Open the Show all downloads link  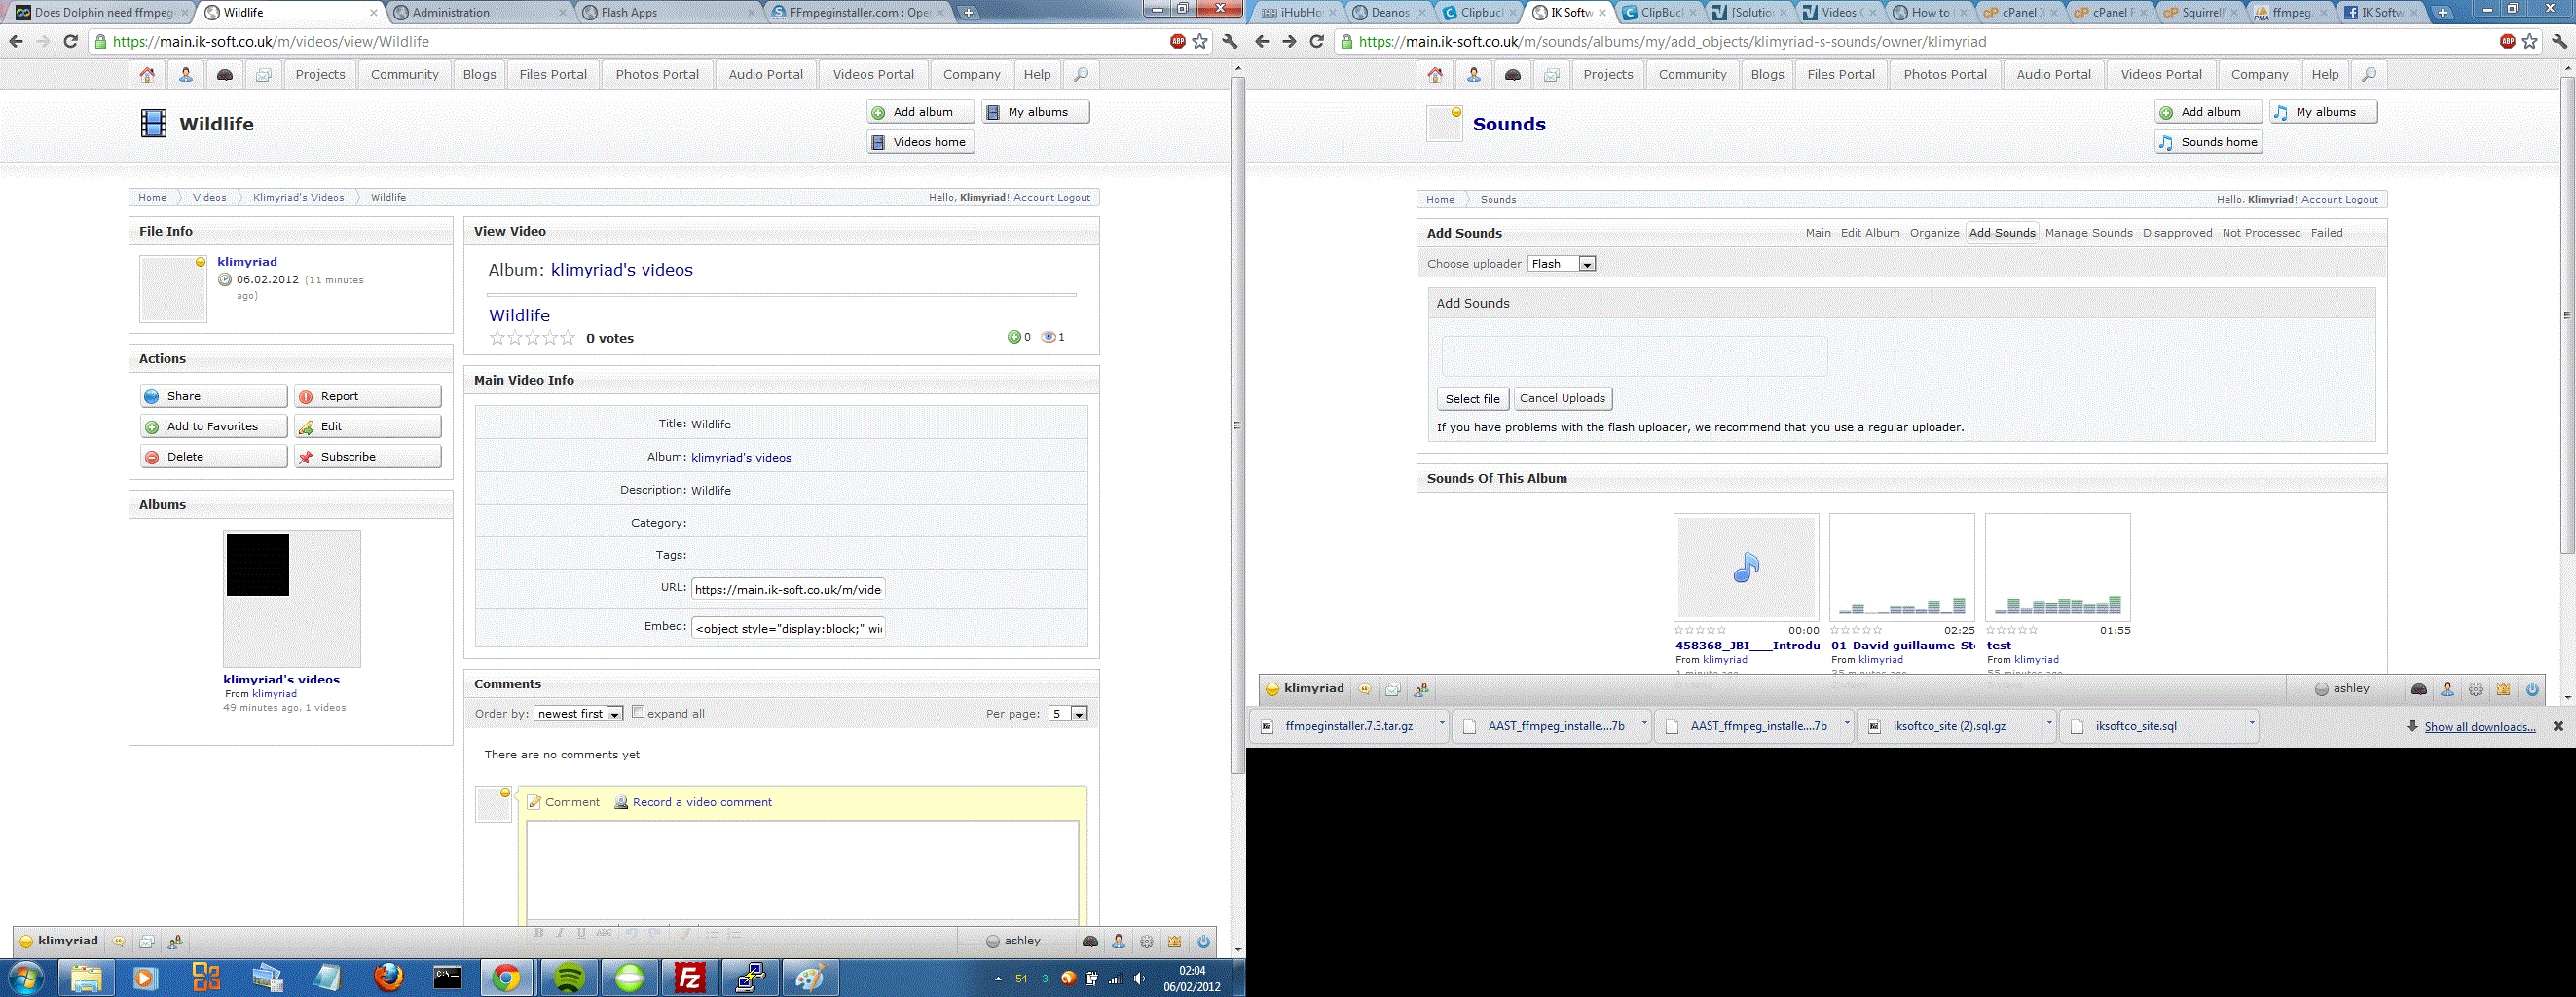(x=2479, y=727)
